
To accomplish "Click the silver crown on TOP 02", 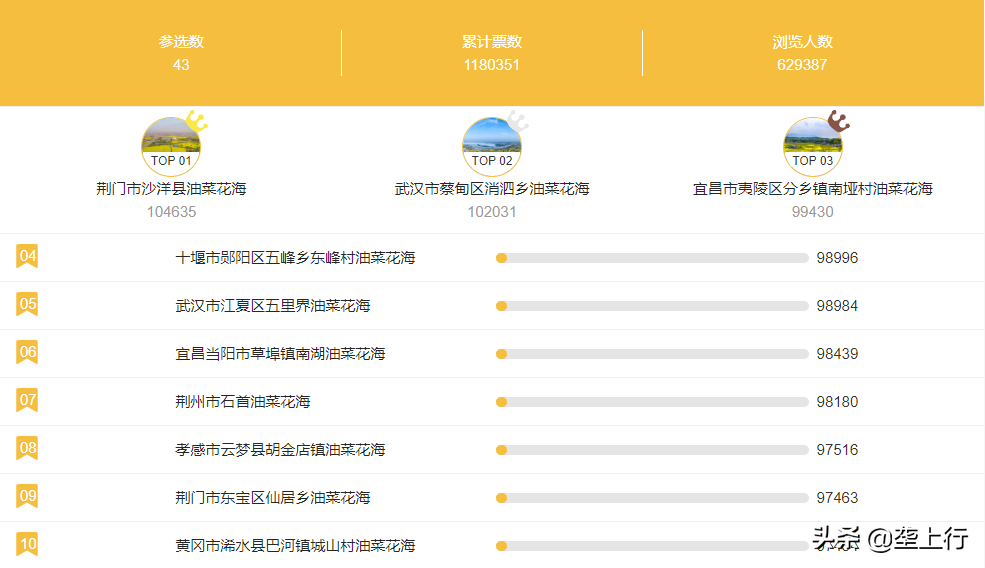I will [x=518, y=121].
